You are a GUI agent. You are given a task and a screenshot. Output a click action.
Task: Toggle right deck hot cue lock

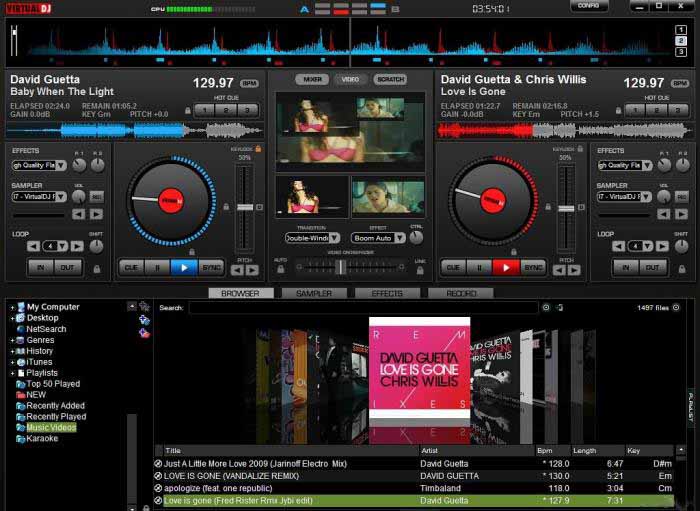tap(618, 110)
